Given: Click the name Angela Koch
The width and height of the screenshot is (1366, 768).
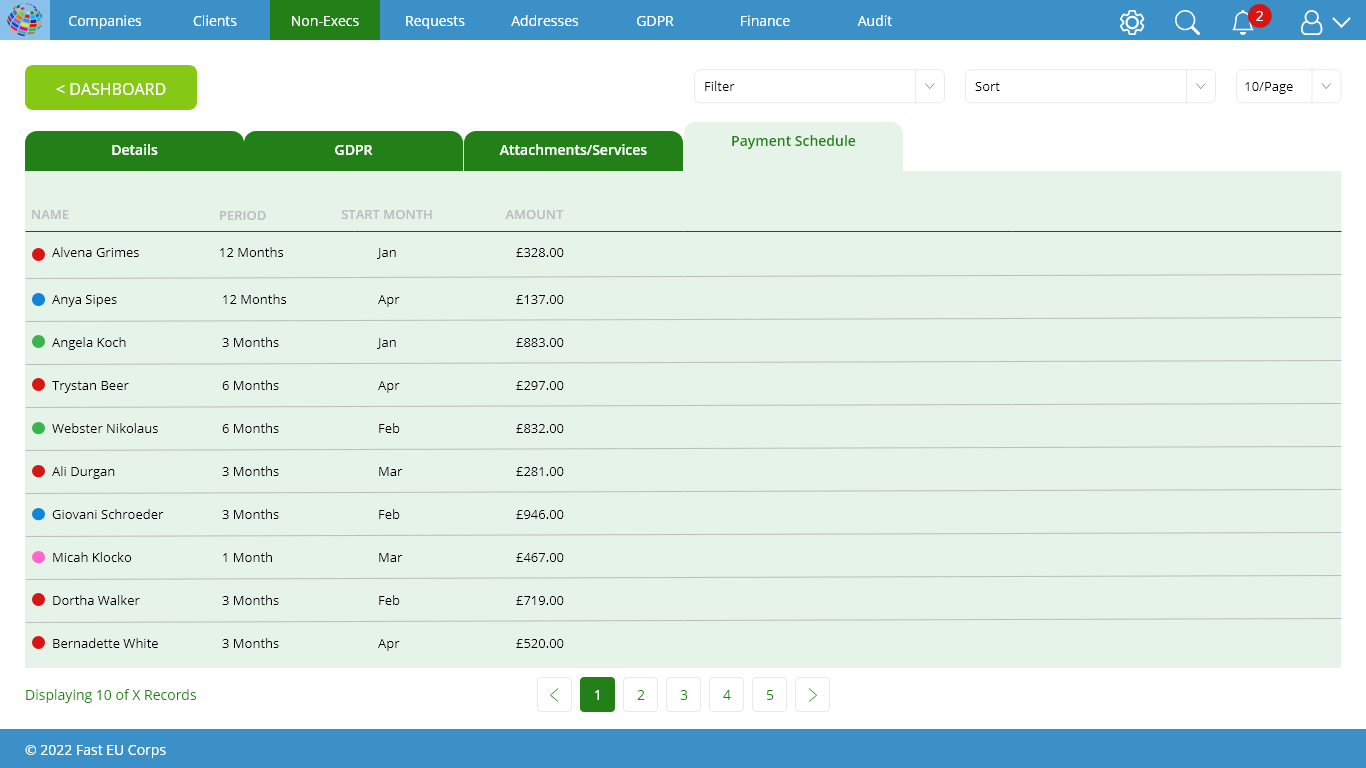Looking at the screenshot, I should [x=89, y=343].
